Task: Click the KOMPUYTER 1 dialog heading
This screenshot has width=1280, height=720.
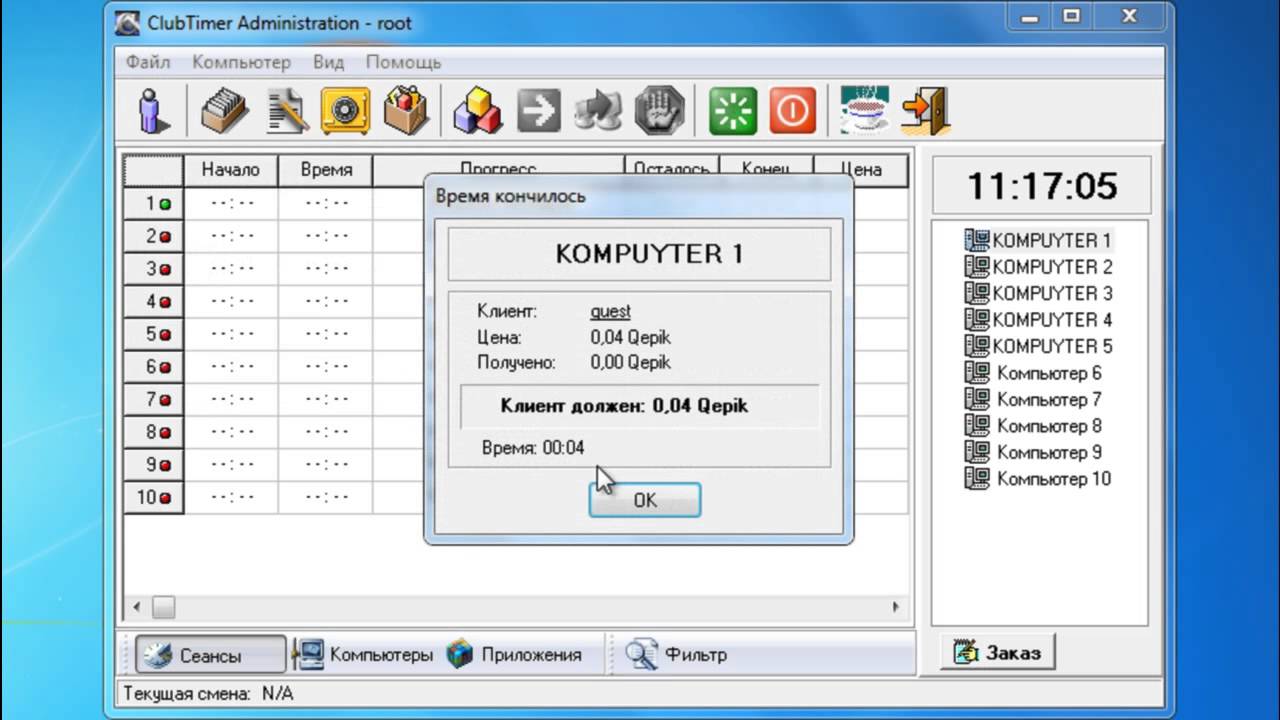Action: [x=649, y=254]
